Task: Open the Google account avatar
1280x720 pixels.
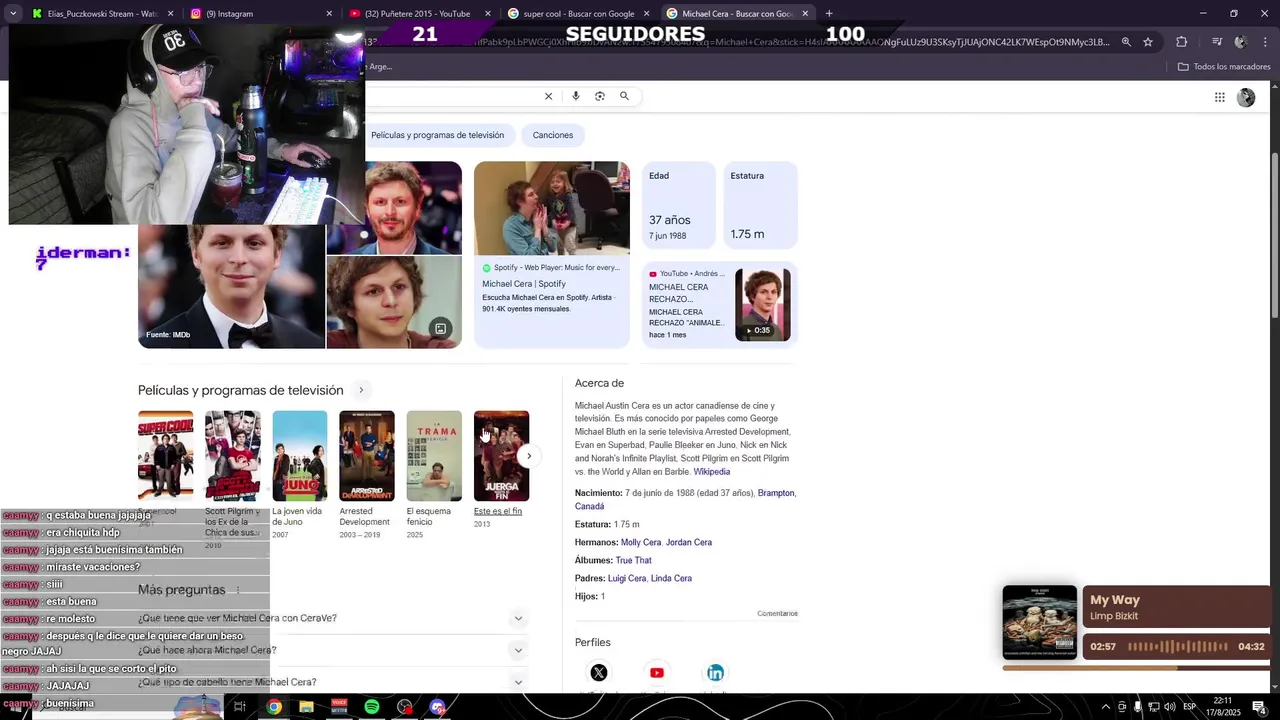Action: point(1246,97)
